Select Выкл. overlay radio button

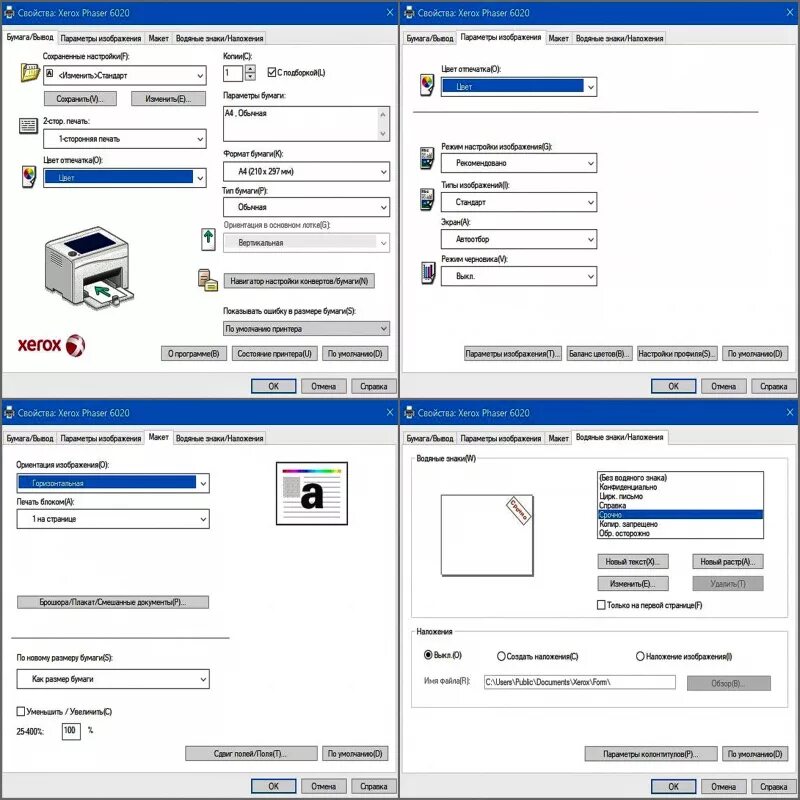click(428, 655)
